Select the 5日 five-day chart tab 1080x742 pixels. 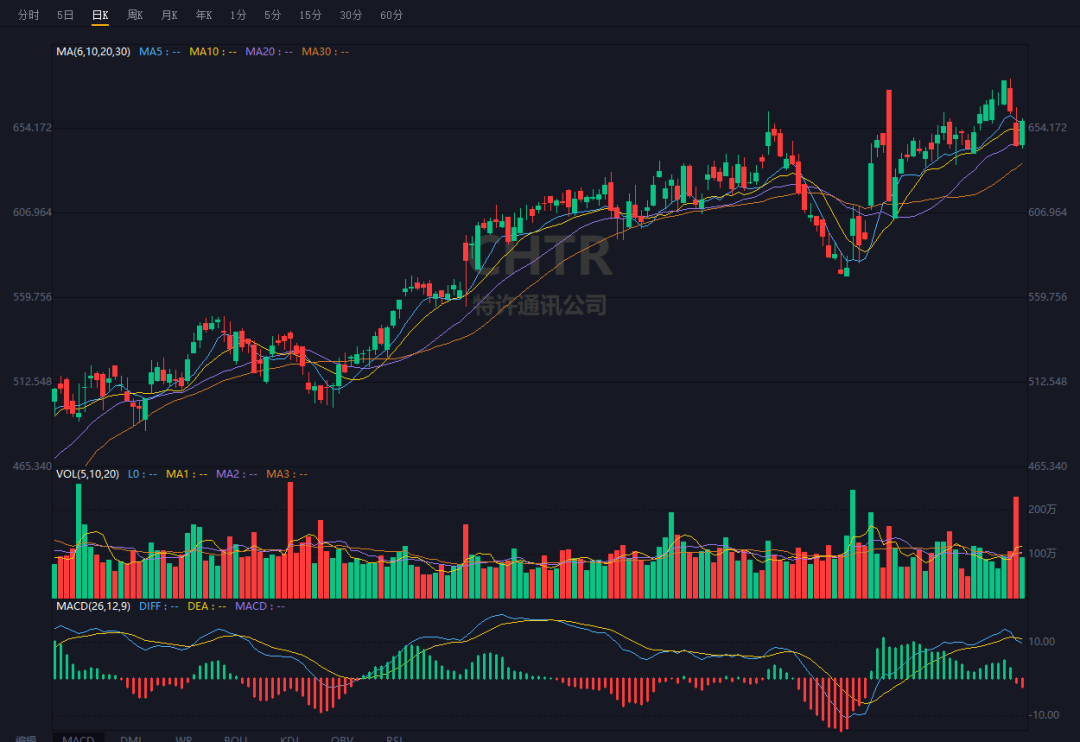(65, 15)
